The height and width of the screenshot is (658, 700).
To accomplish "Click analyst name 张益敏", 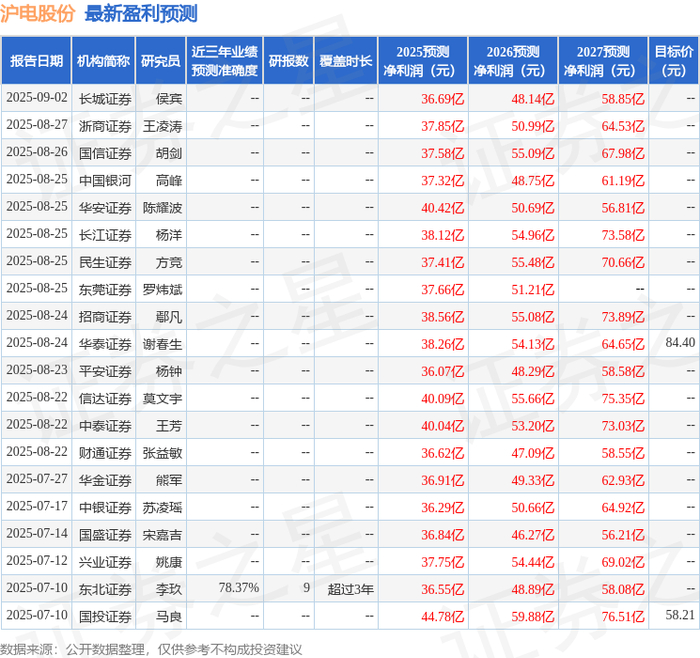I will click(x=162, y=453).
